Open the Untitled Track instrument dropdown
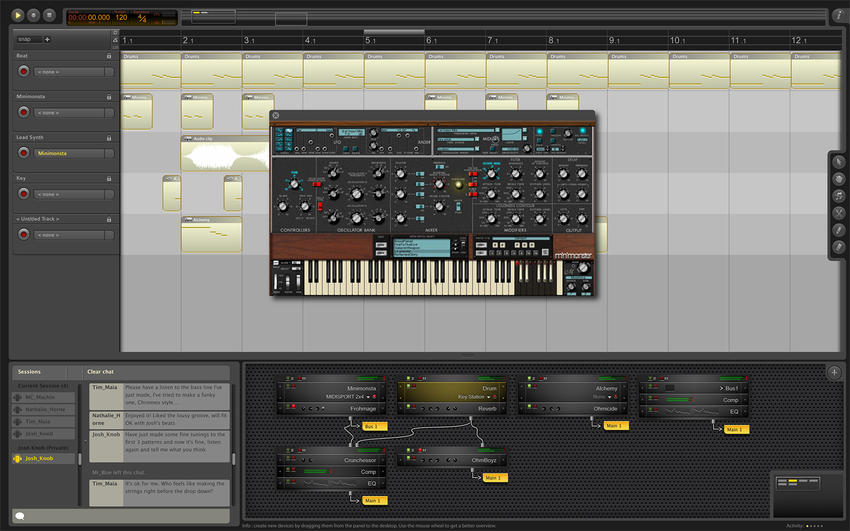This screenshot has width=850, height=531. [74, 235]
